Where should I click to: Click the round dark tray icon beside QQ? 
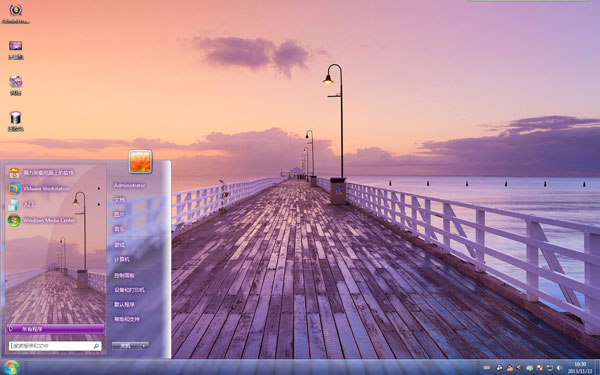coord(499,367)
